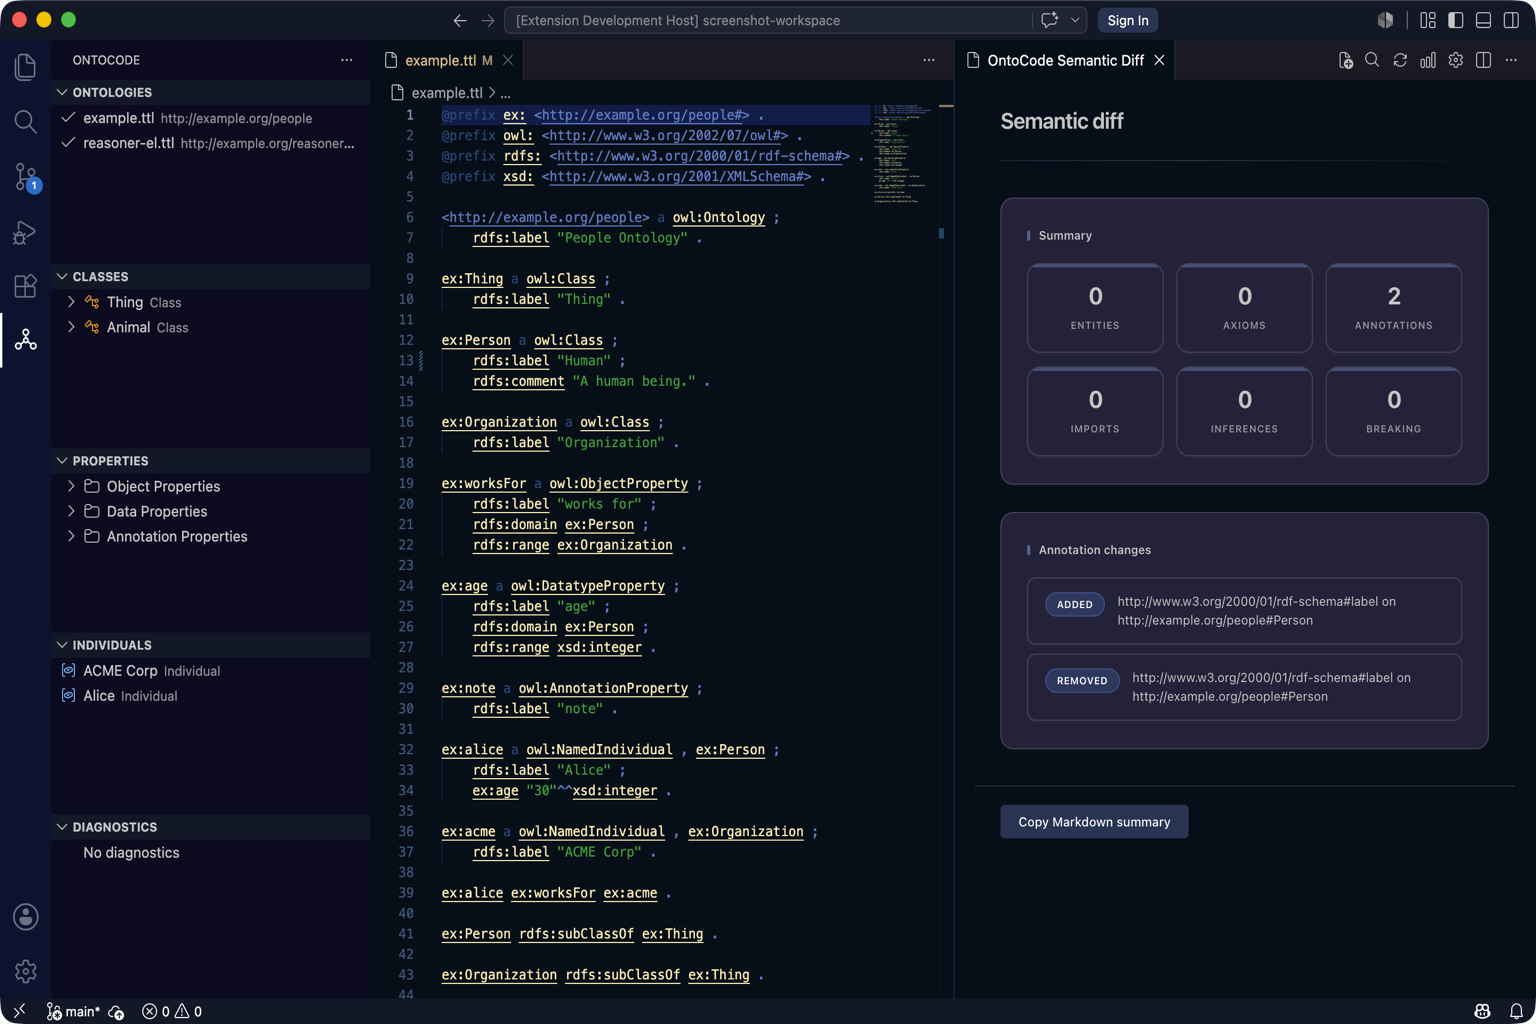Open the remote window indicator in status bar

pyautogui.click(x=19, y=1011)
